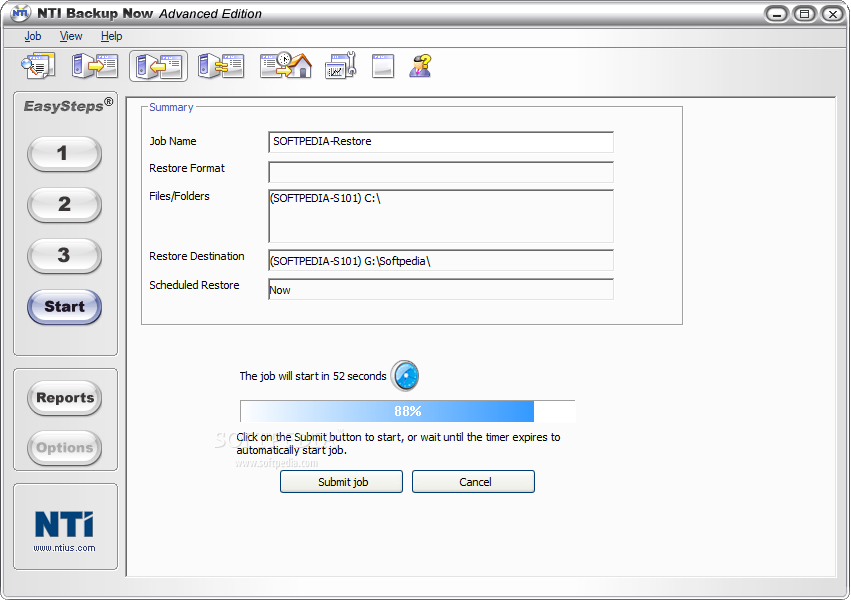Click the 'Job Name' label
Screen dimensions: 851x601
[x=173, y=141]
